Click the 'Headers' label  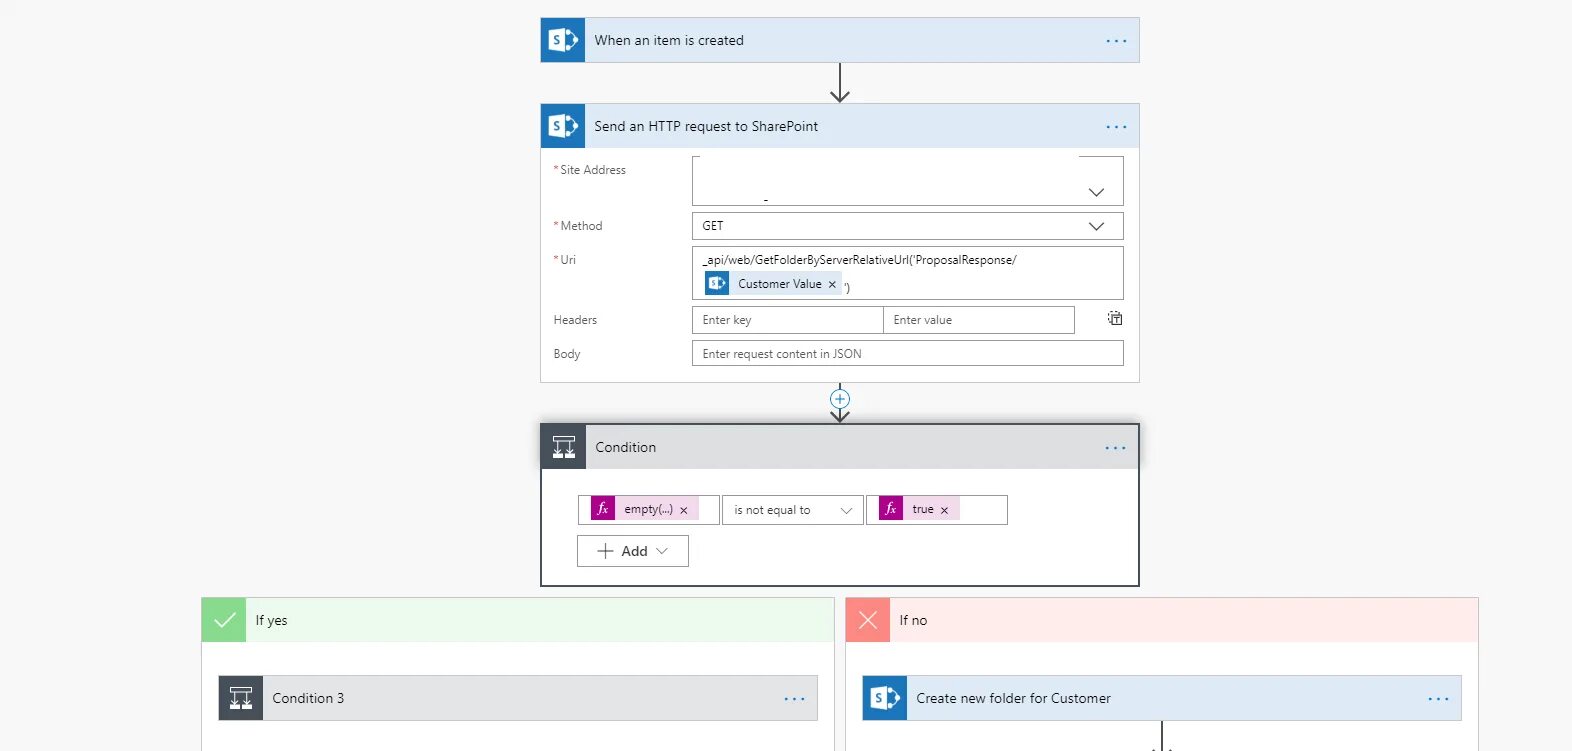pyautogui.click(x=575, y=320)
